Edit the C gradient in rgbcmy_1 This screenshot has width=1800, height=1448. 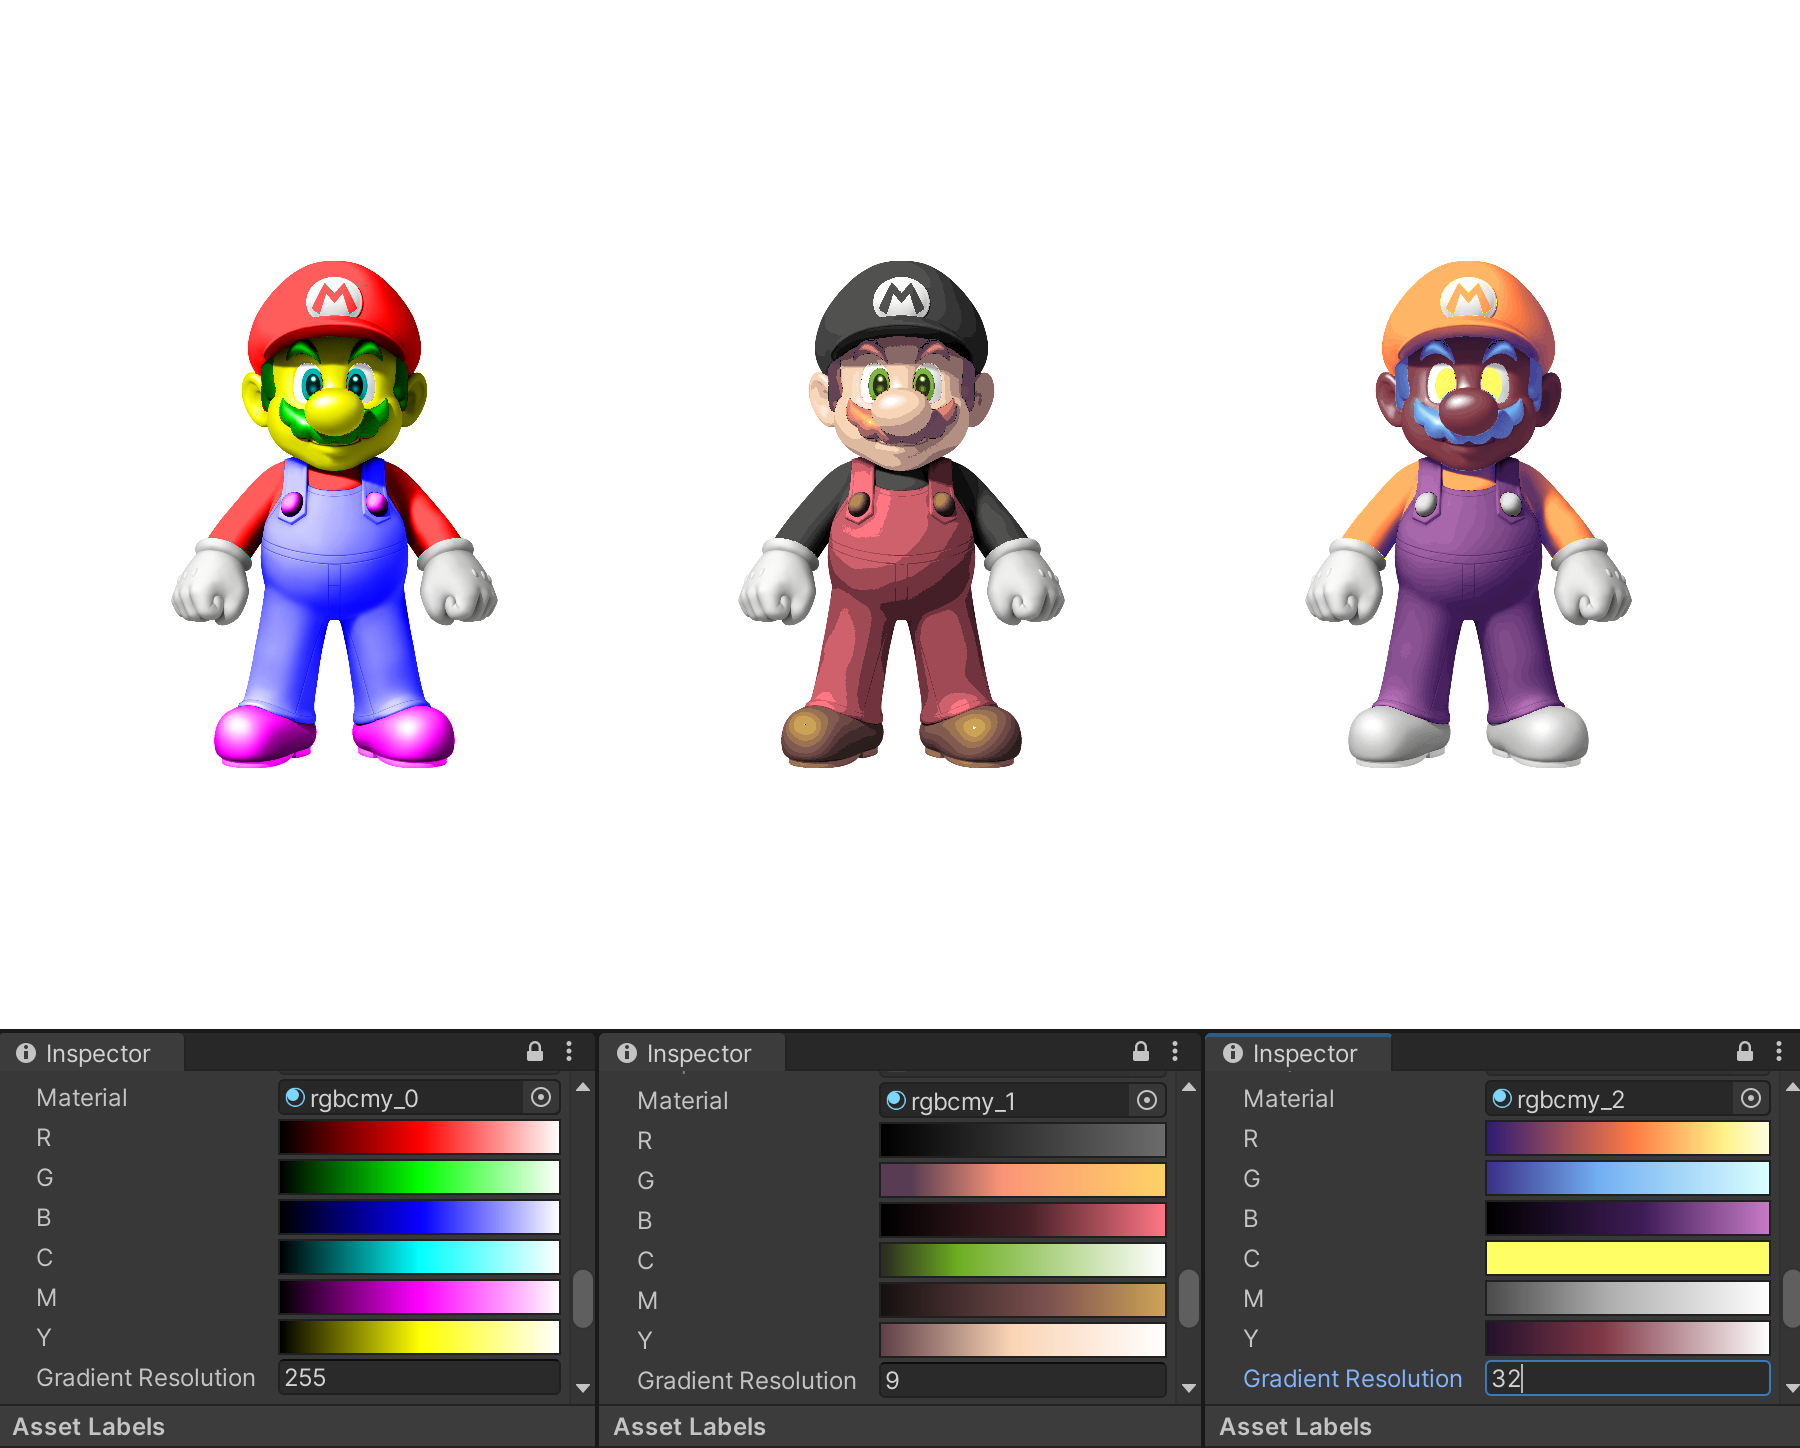pos(1023,1260)
